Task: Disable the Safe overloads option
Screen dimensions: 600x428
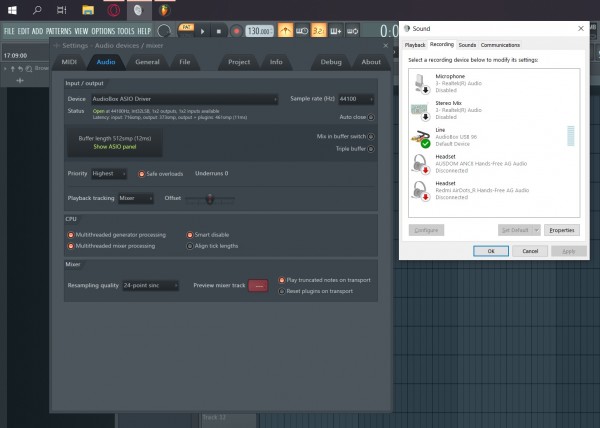Action: 142,173
